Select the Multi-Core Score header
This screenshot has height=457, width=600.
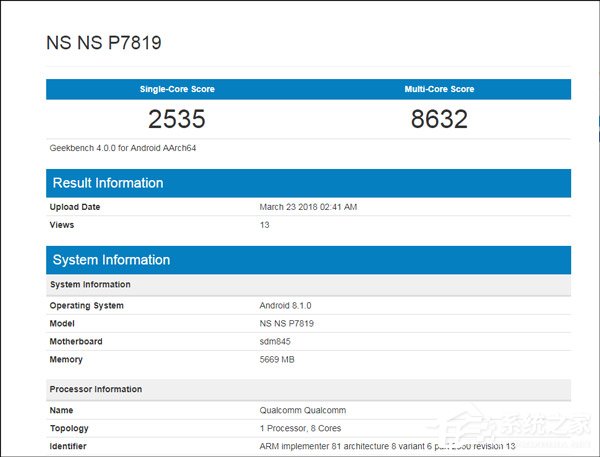point(439,89)
